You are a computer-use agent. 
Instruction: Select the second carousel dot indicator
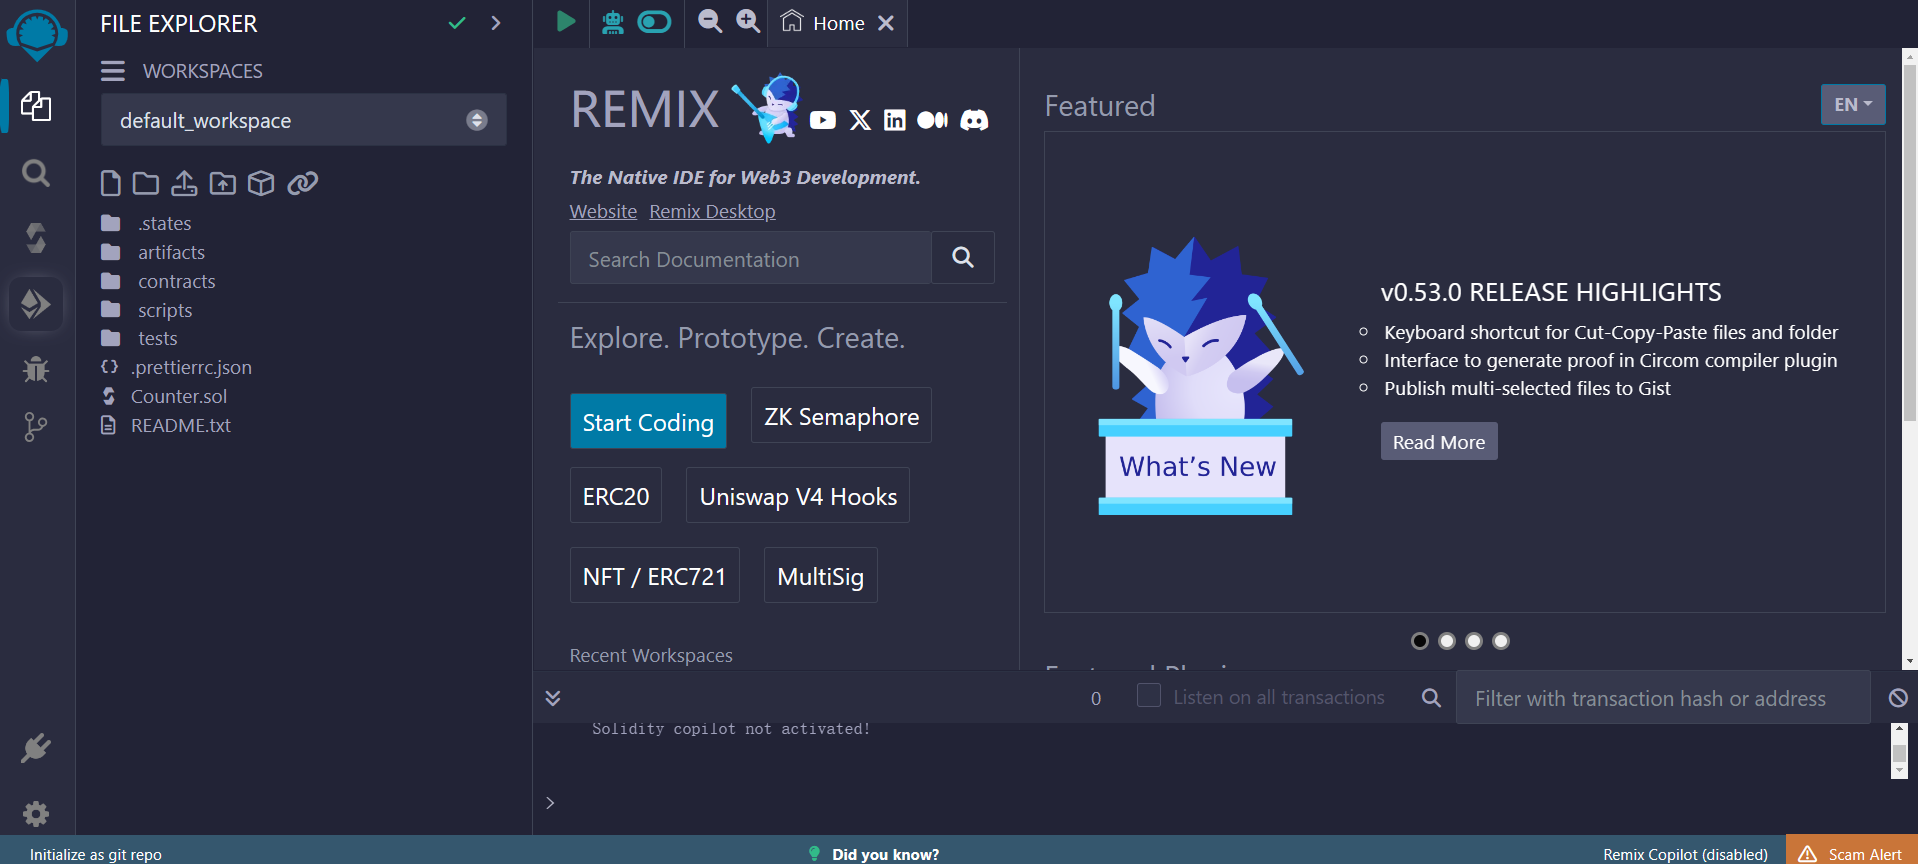1447,641
